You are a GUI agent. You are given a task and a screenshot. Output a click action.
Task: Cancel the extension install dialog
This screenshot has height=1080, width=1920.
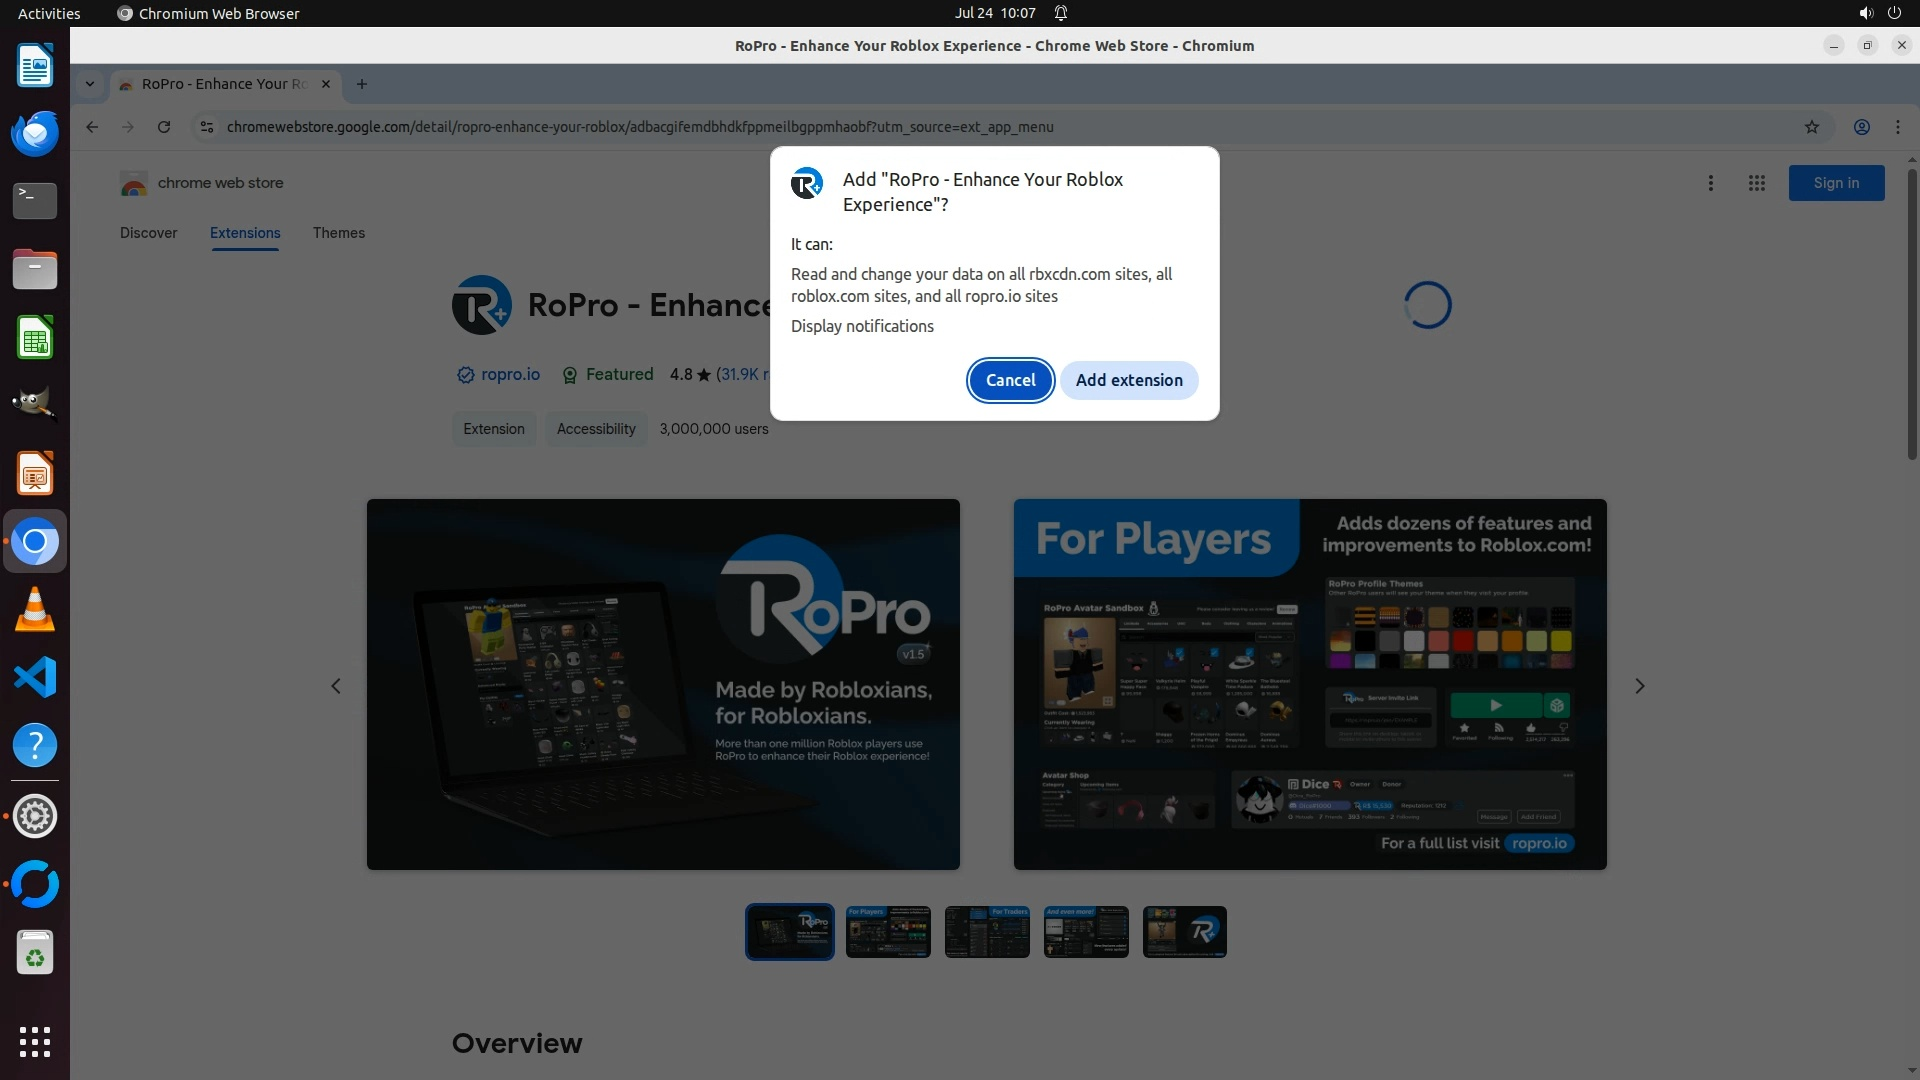click(x=1010, y=380)
